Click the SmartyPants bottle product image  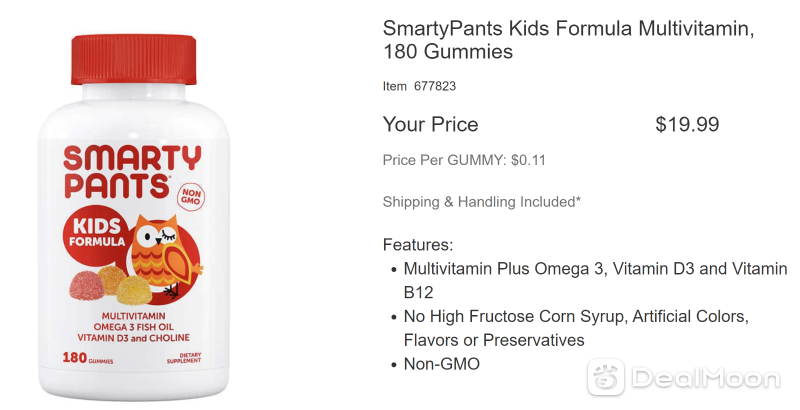pos(133,217)
